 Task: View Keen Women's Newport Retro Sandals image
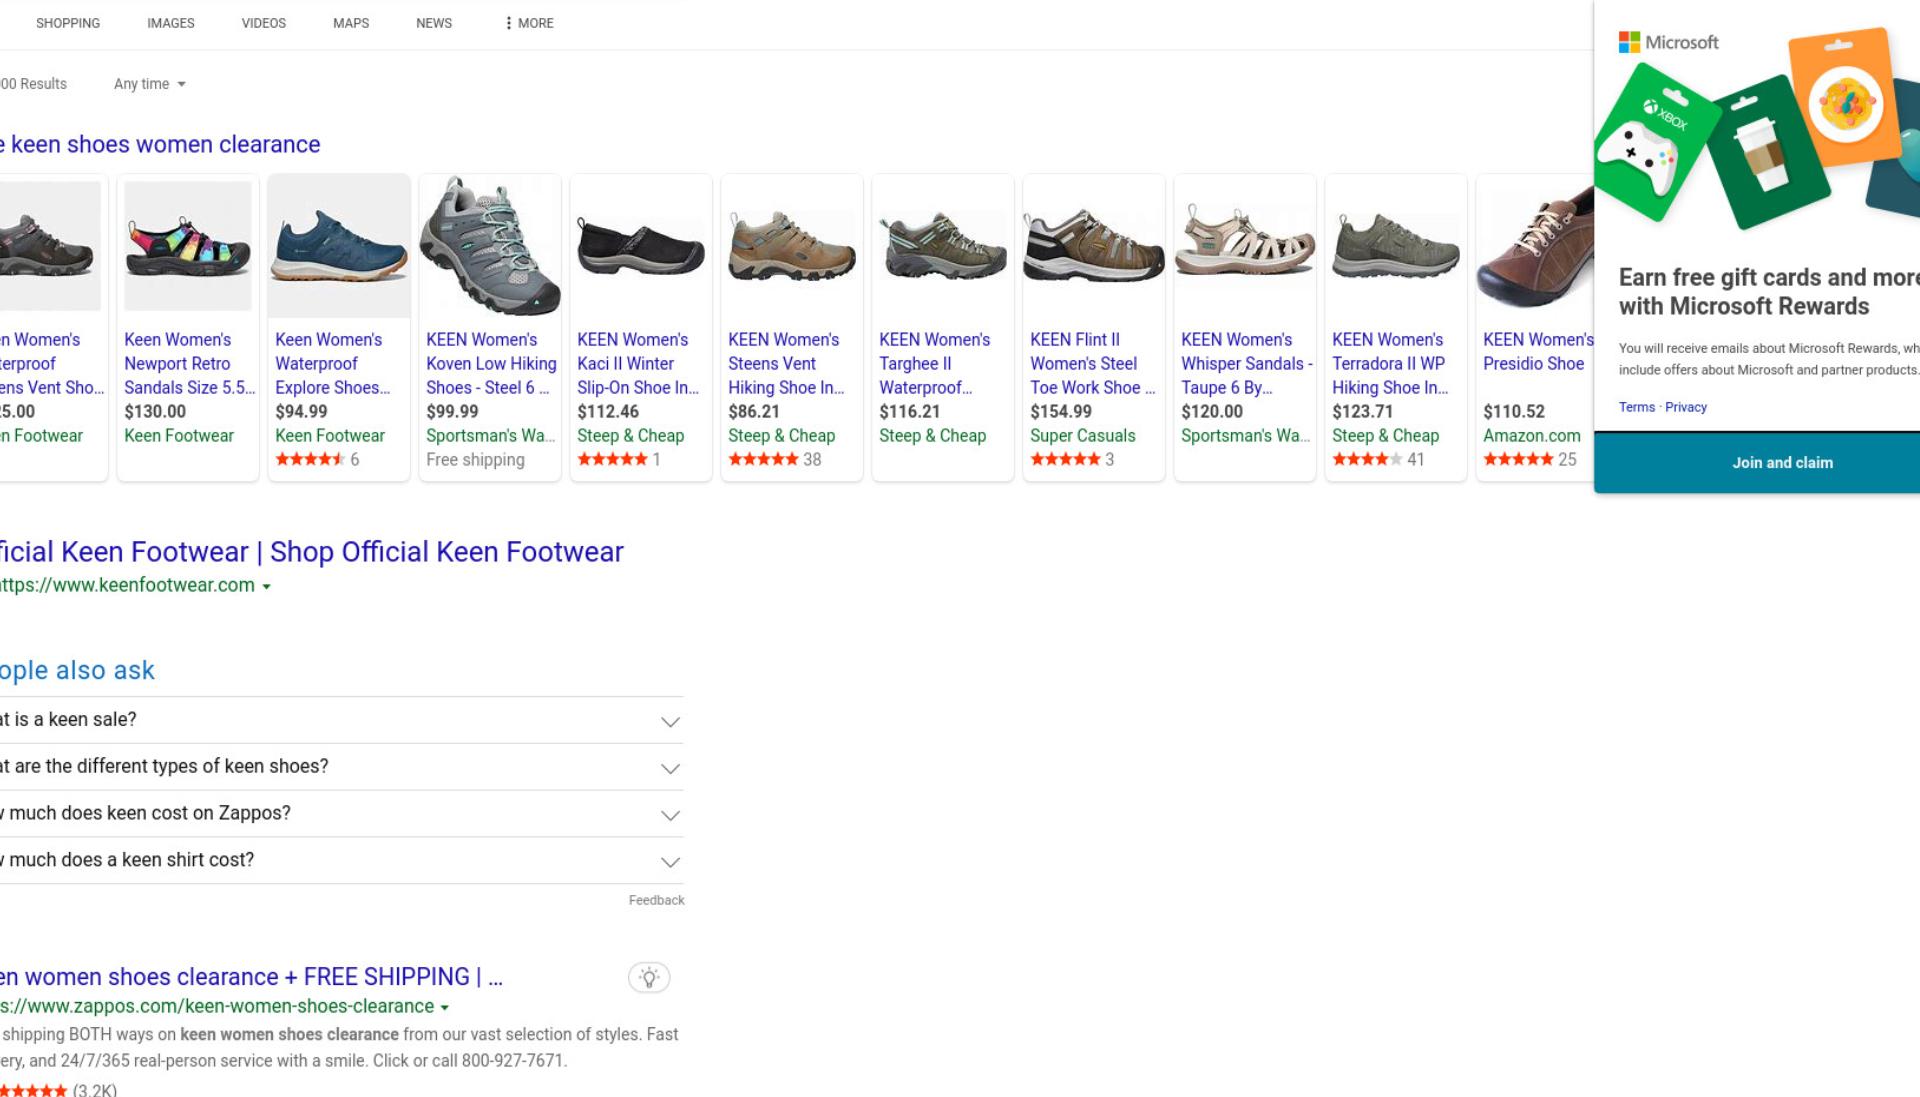point(188,246)
